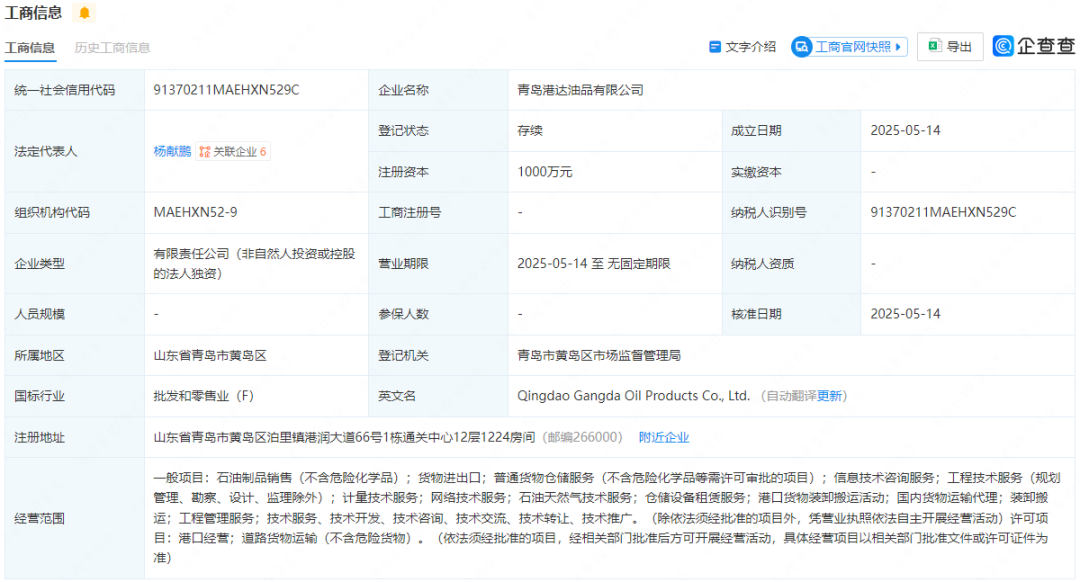This screenshot has width=1080, height=582.
Task: Click the 经营范围 label cell
Action: point(74,518)
